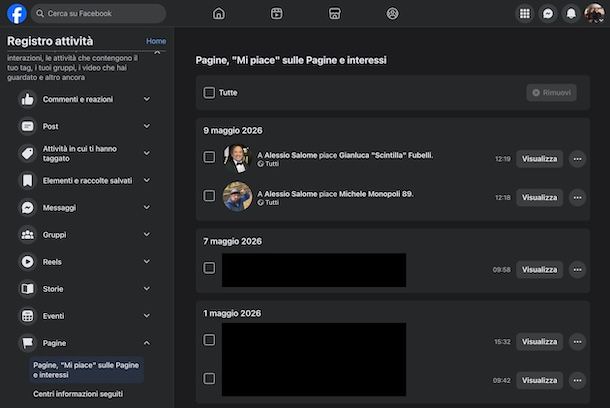
Task: Collapse the top sidebar section arrow
Action: (x=157, y=53)
